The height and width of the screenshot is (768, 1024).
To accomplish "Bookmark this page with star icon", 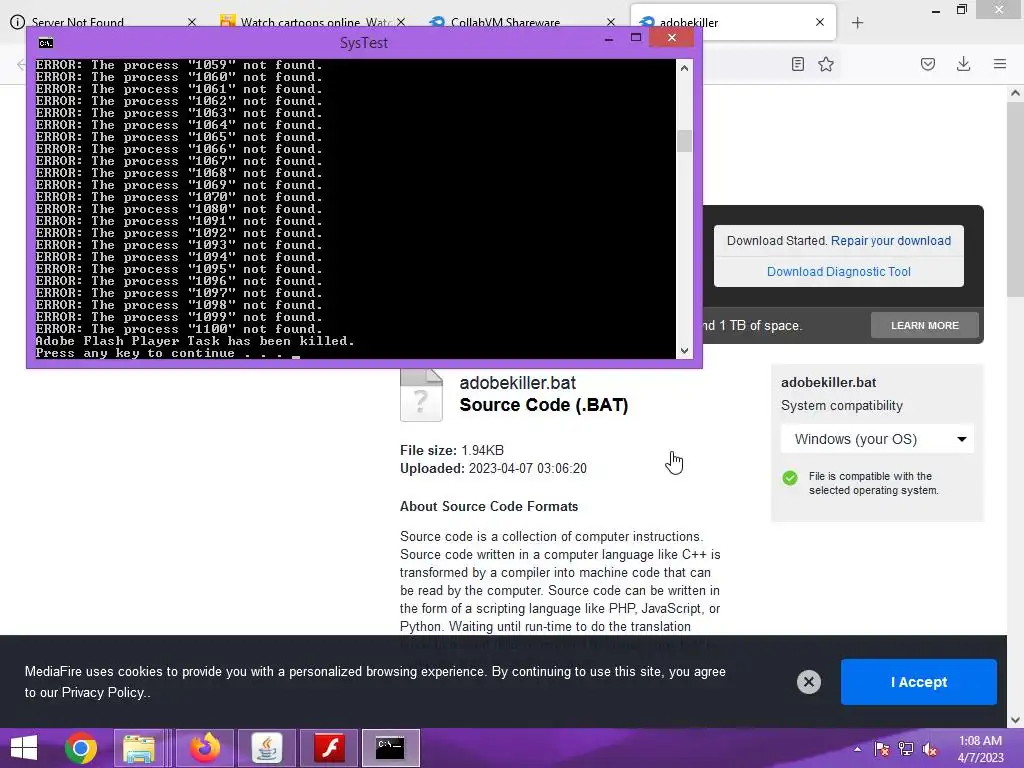I will click(x=826, y=64).
